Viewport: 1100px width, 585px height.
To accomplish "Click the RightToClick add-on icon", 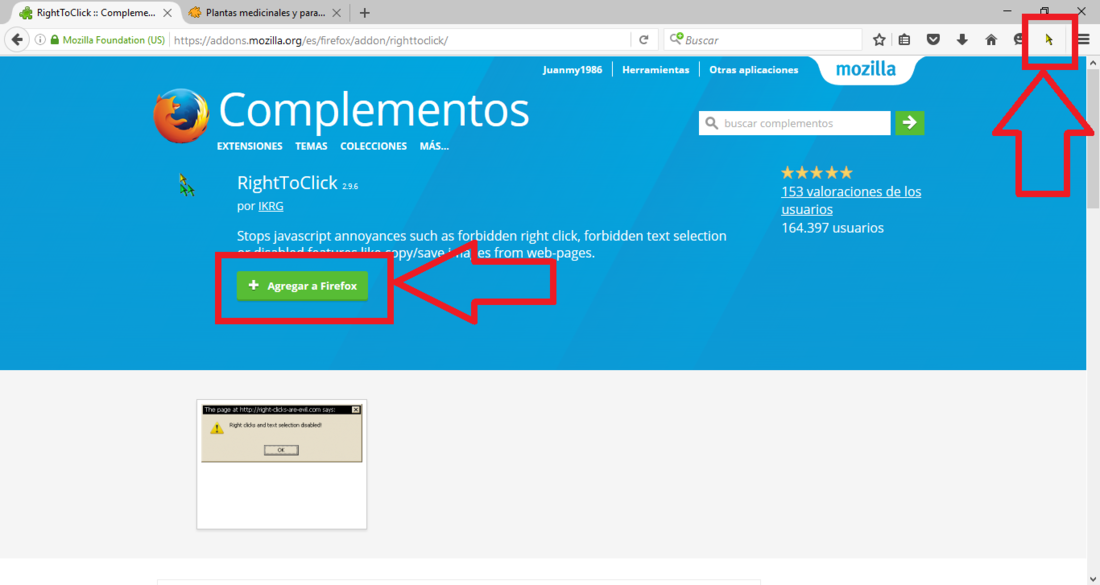I will [186, 185].
